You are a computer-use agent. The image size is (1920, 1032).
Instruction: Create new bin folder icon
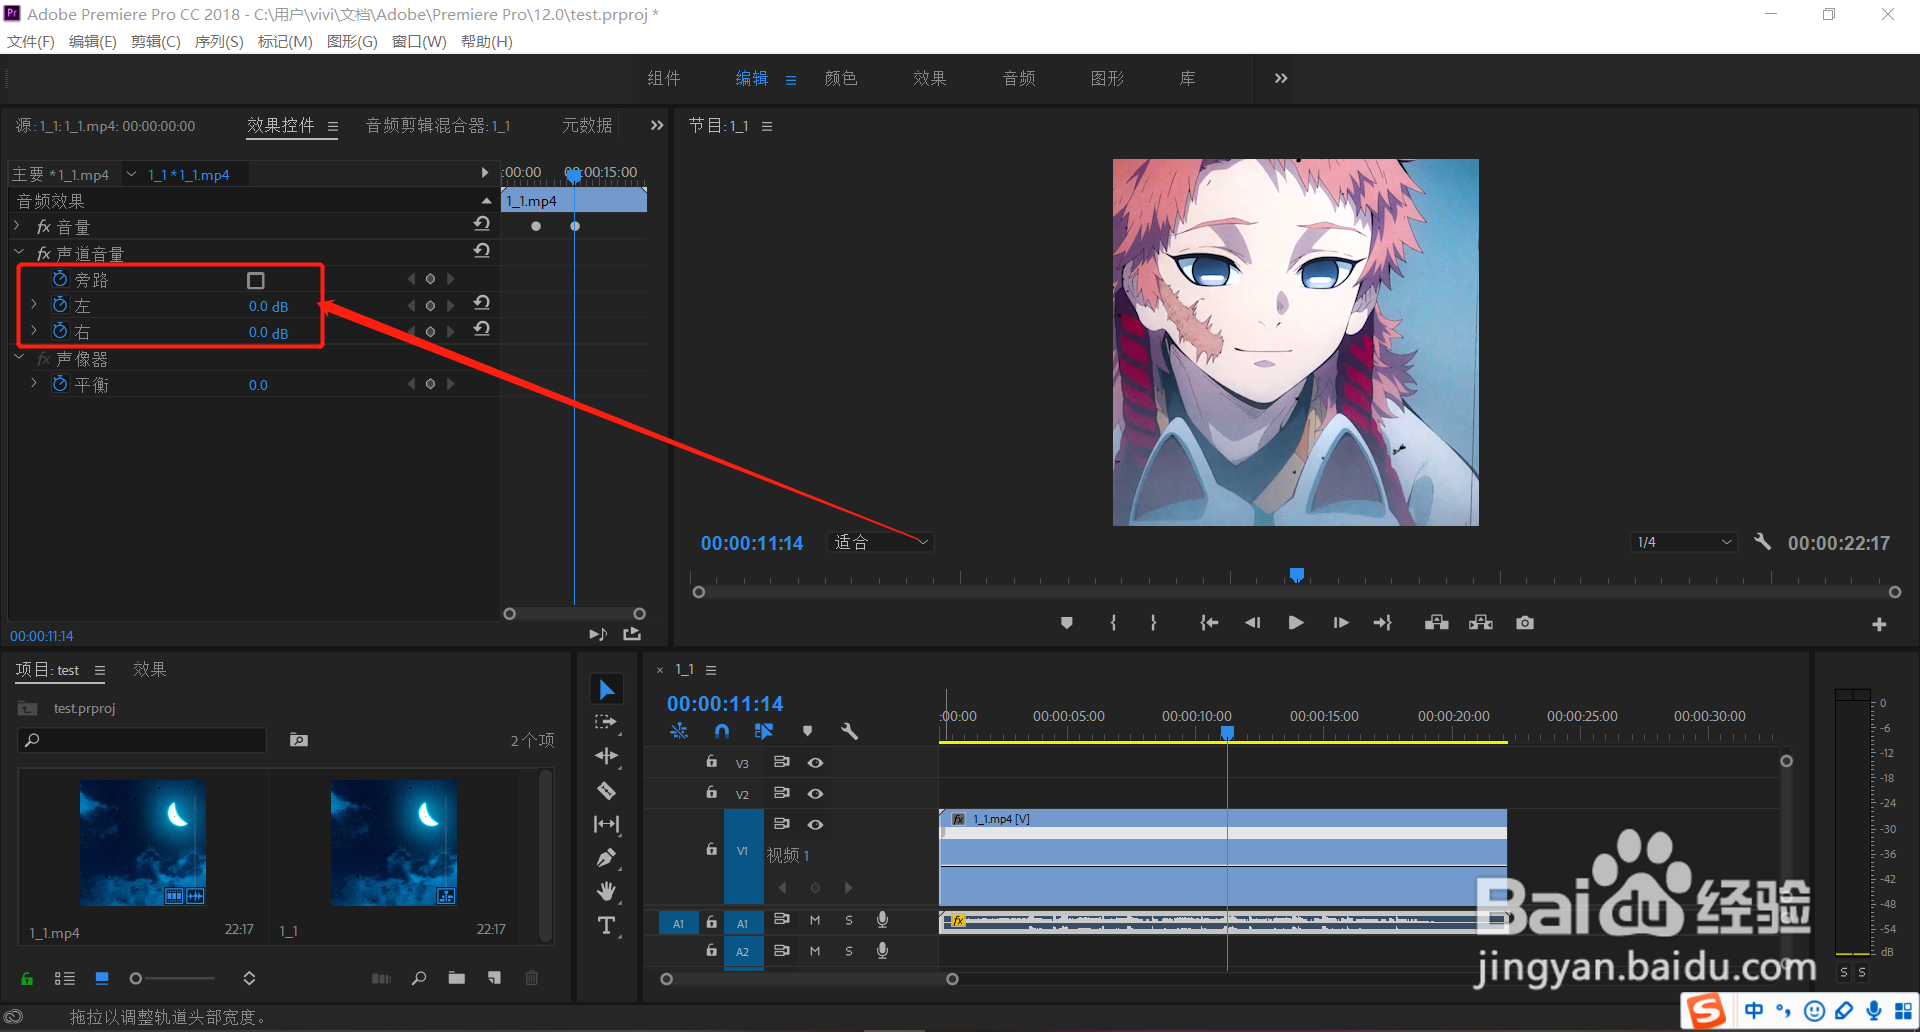(457, 978)
